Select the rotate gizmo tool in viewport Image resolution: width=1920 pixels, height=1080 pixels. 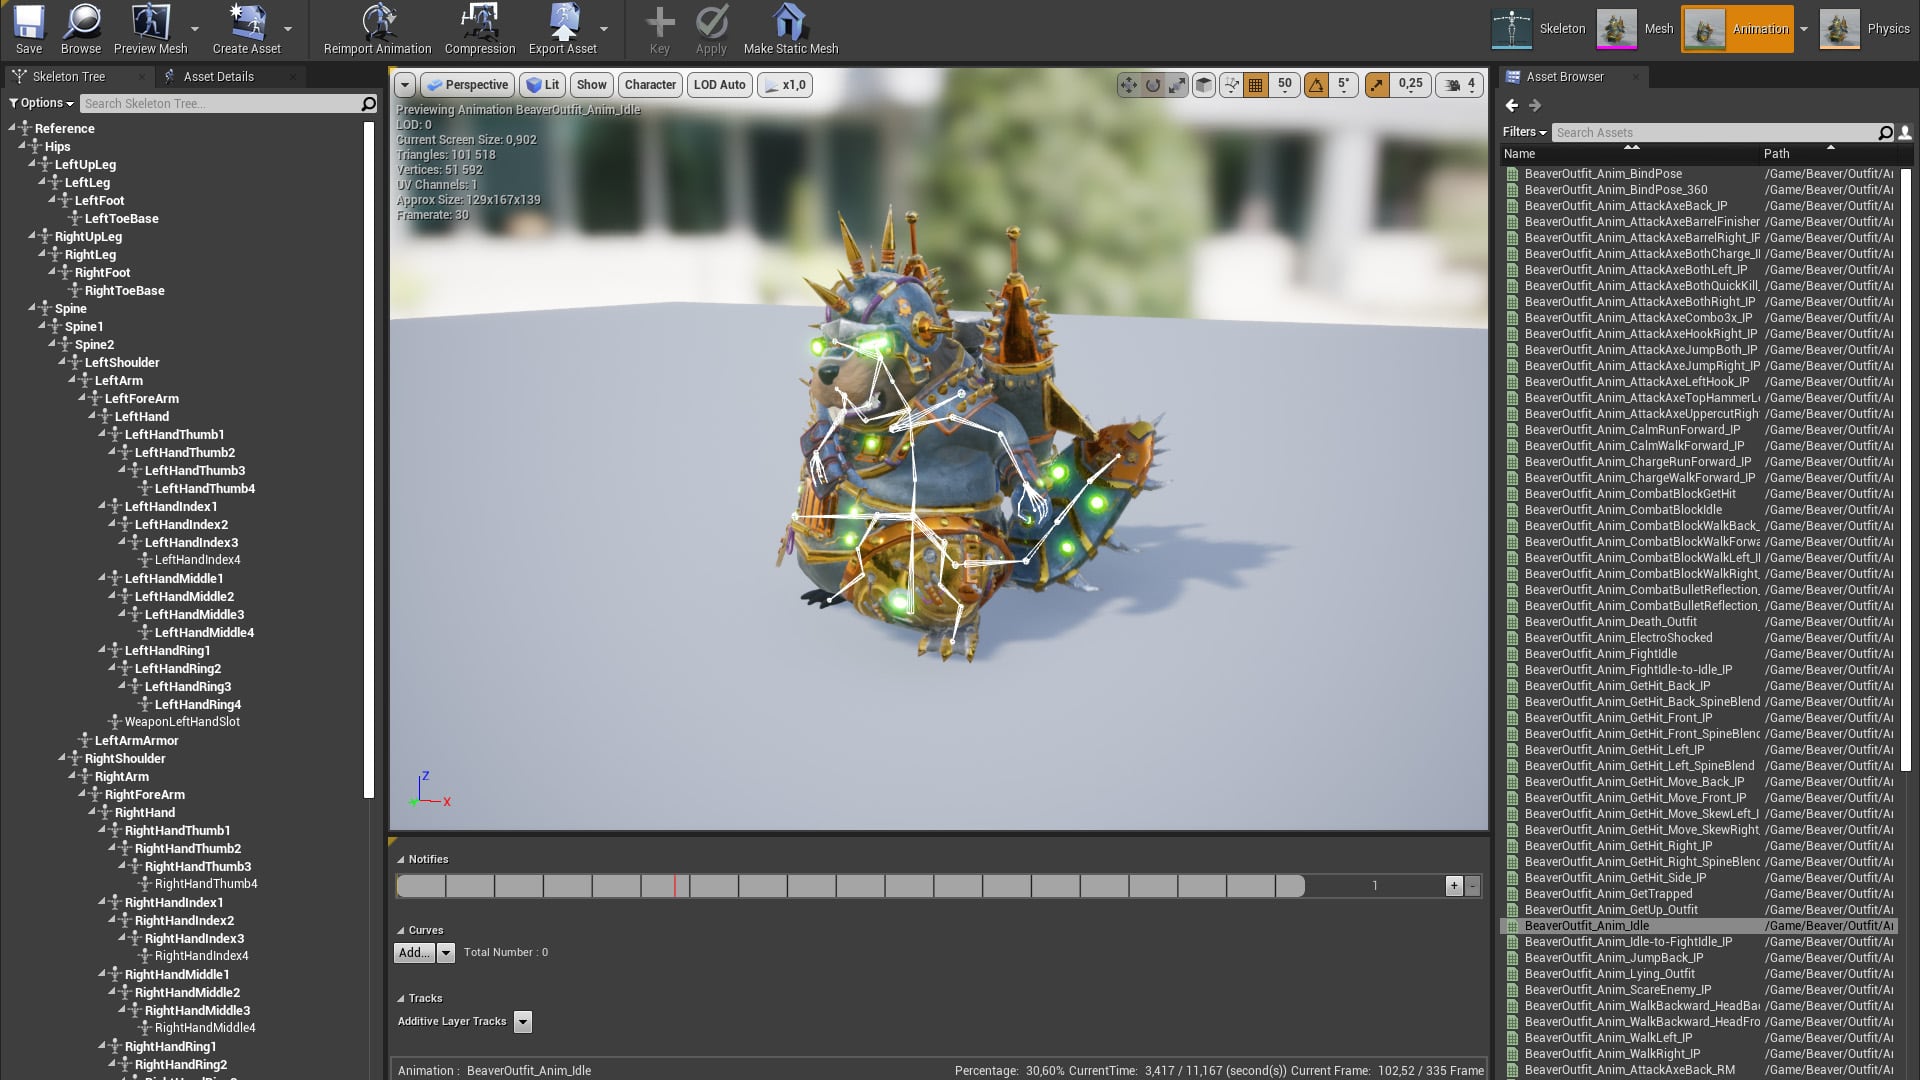1153,85
